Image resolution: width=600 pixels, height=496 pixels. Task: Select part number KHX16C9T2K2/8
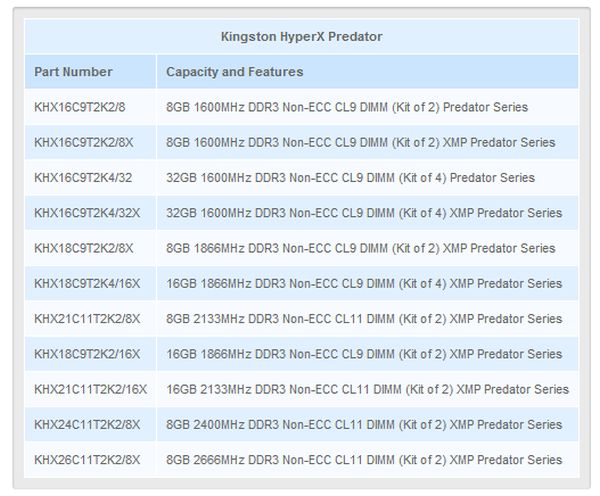[x=80, y=107]
